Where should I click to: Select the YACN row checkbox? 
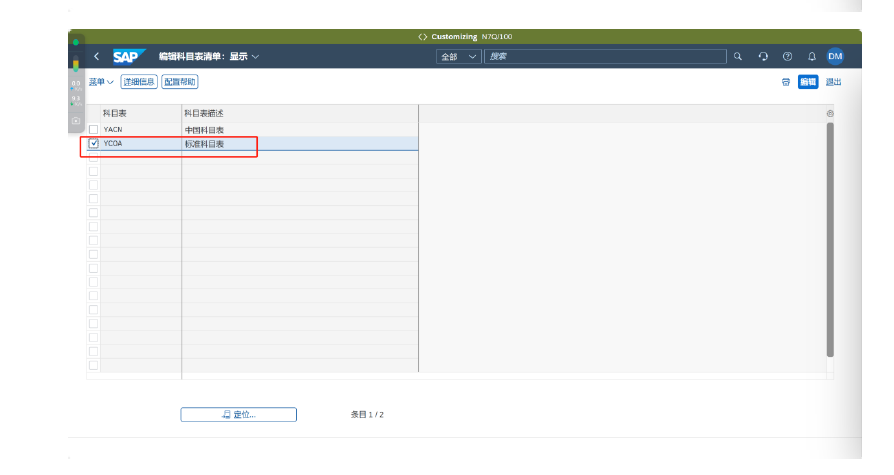94,130
